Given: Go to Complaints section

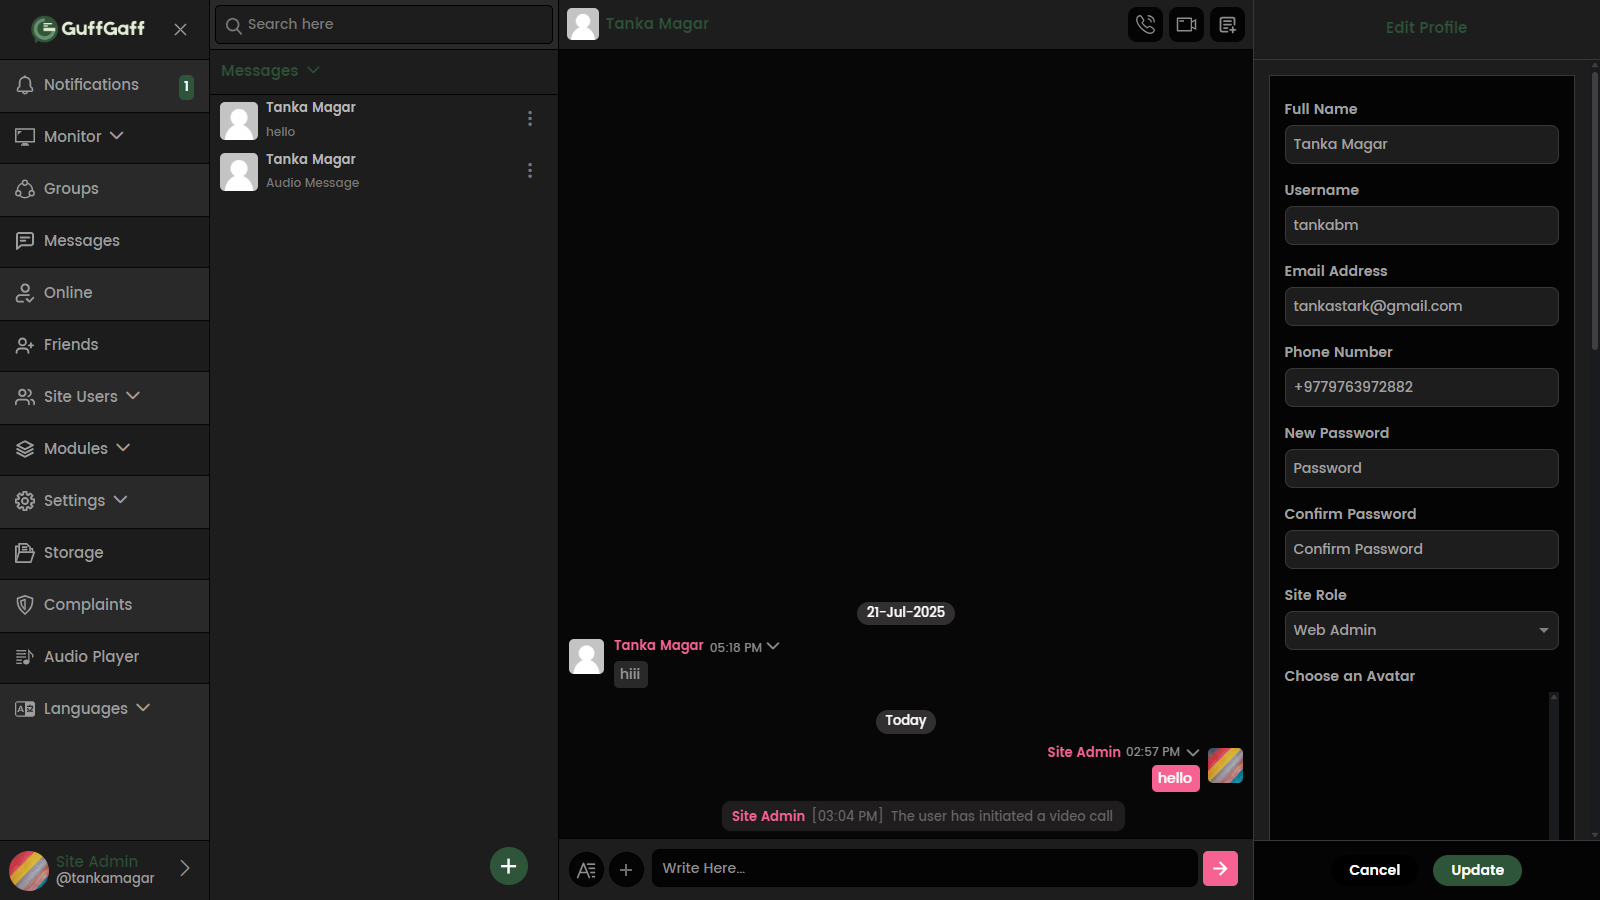Looking at the screenshot, I should 88,605.
